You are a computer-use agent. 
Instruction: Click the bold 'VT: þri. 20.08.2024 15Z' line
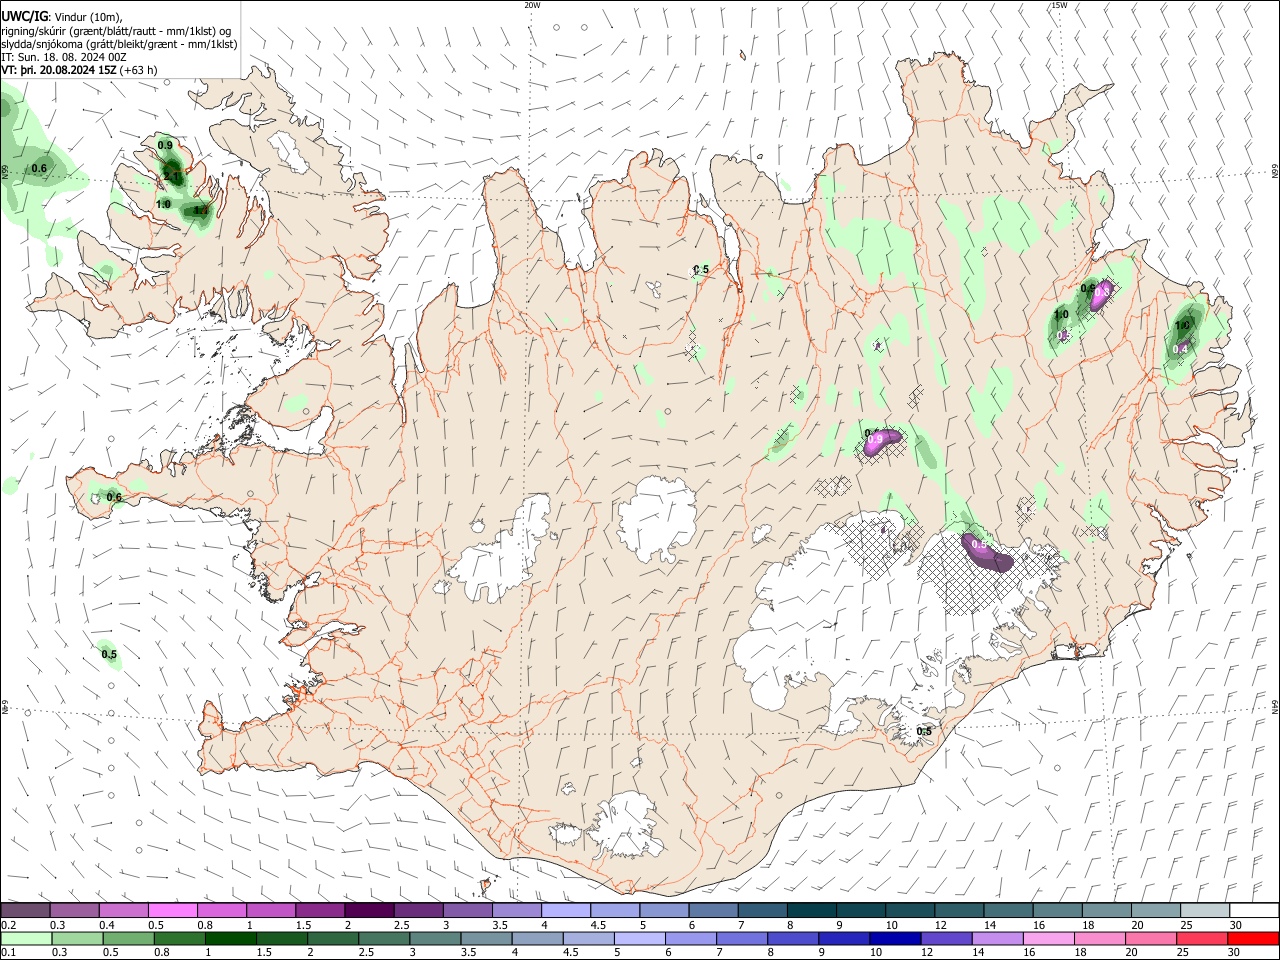[x=60, y=70]
